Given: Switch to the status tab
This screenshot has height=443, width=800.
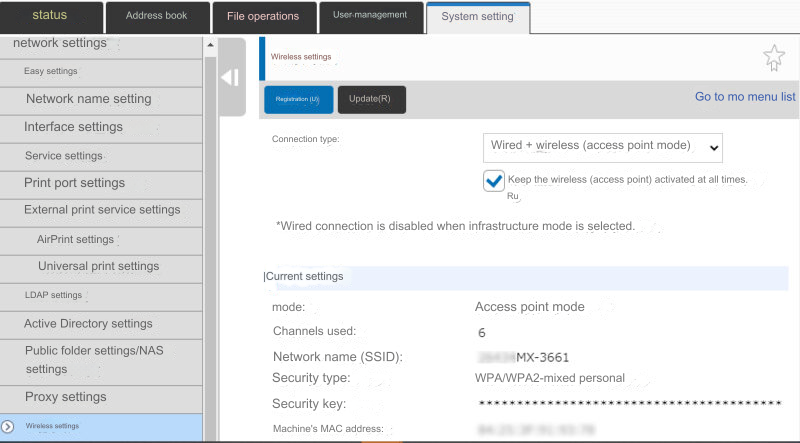Looking at the screenshot, I should 50,16.
